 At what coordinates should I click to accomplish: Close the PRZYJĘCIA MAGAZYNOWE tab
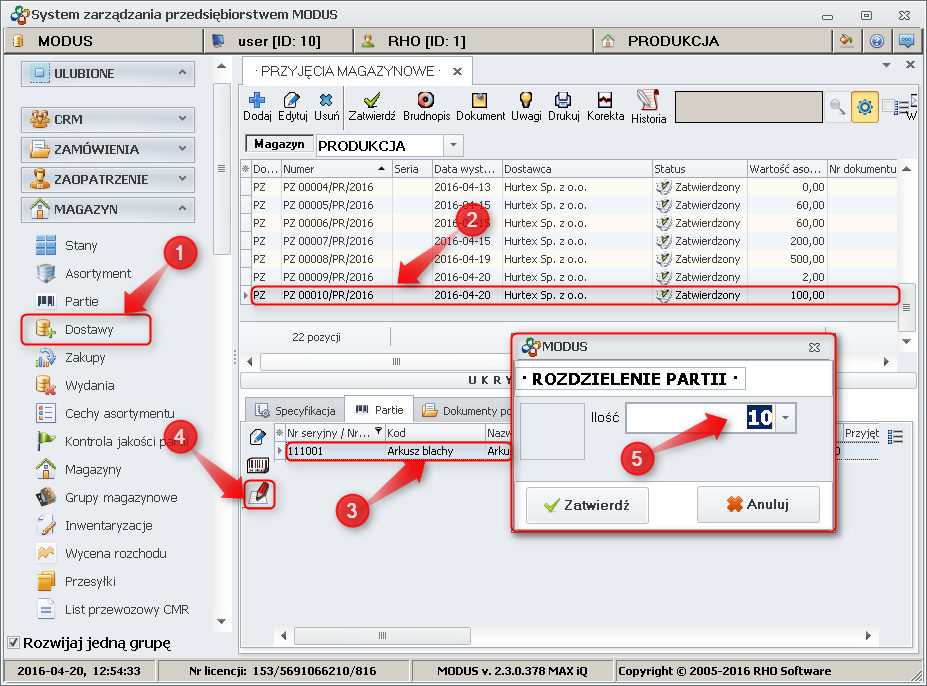click(x=457, y=72)
